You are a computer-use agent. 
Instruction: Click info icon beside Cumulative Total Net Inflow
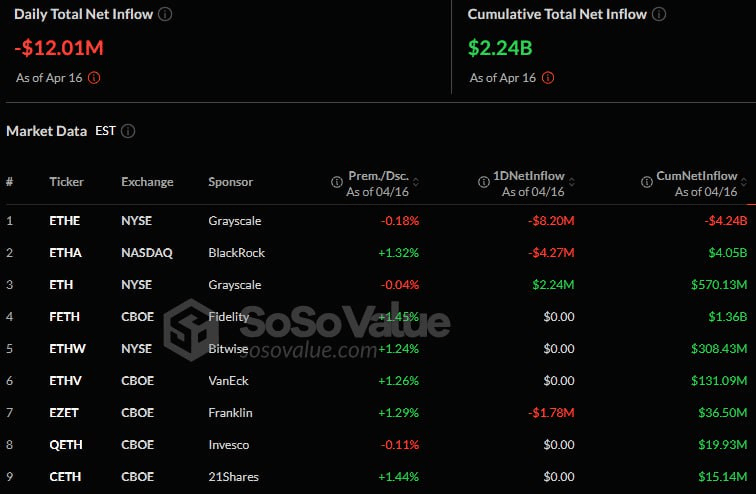point(659,14)
